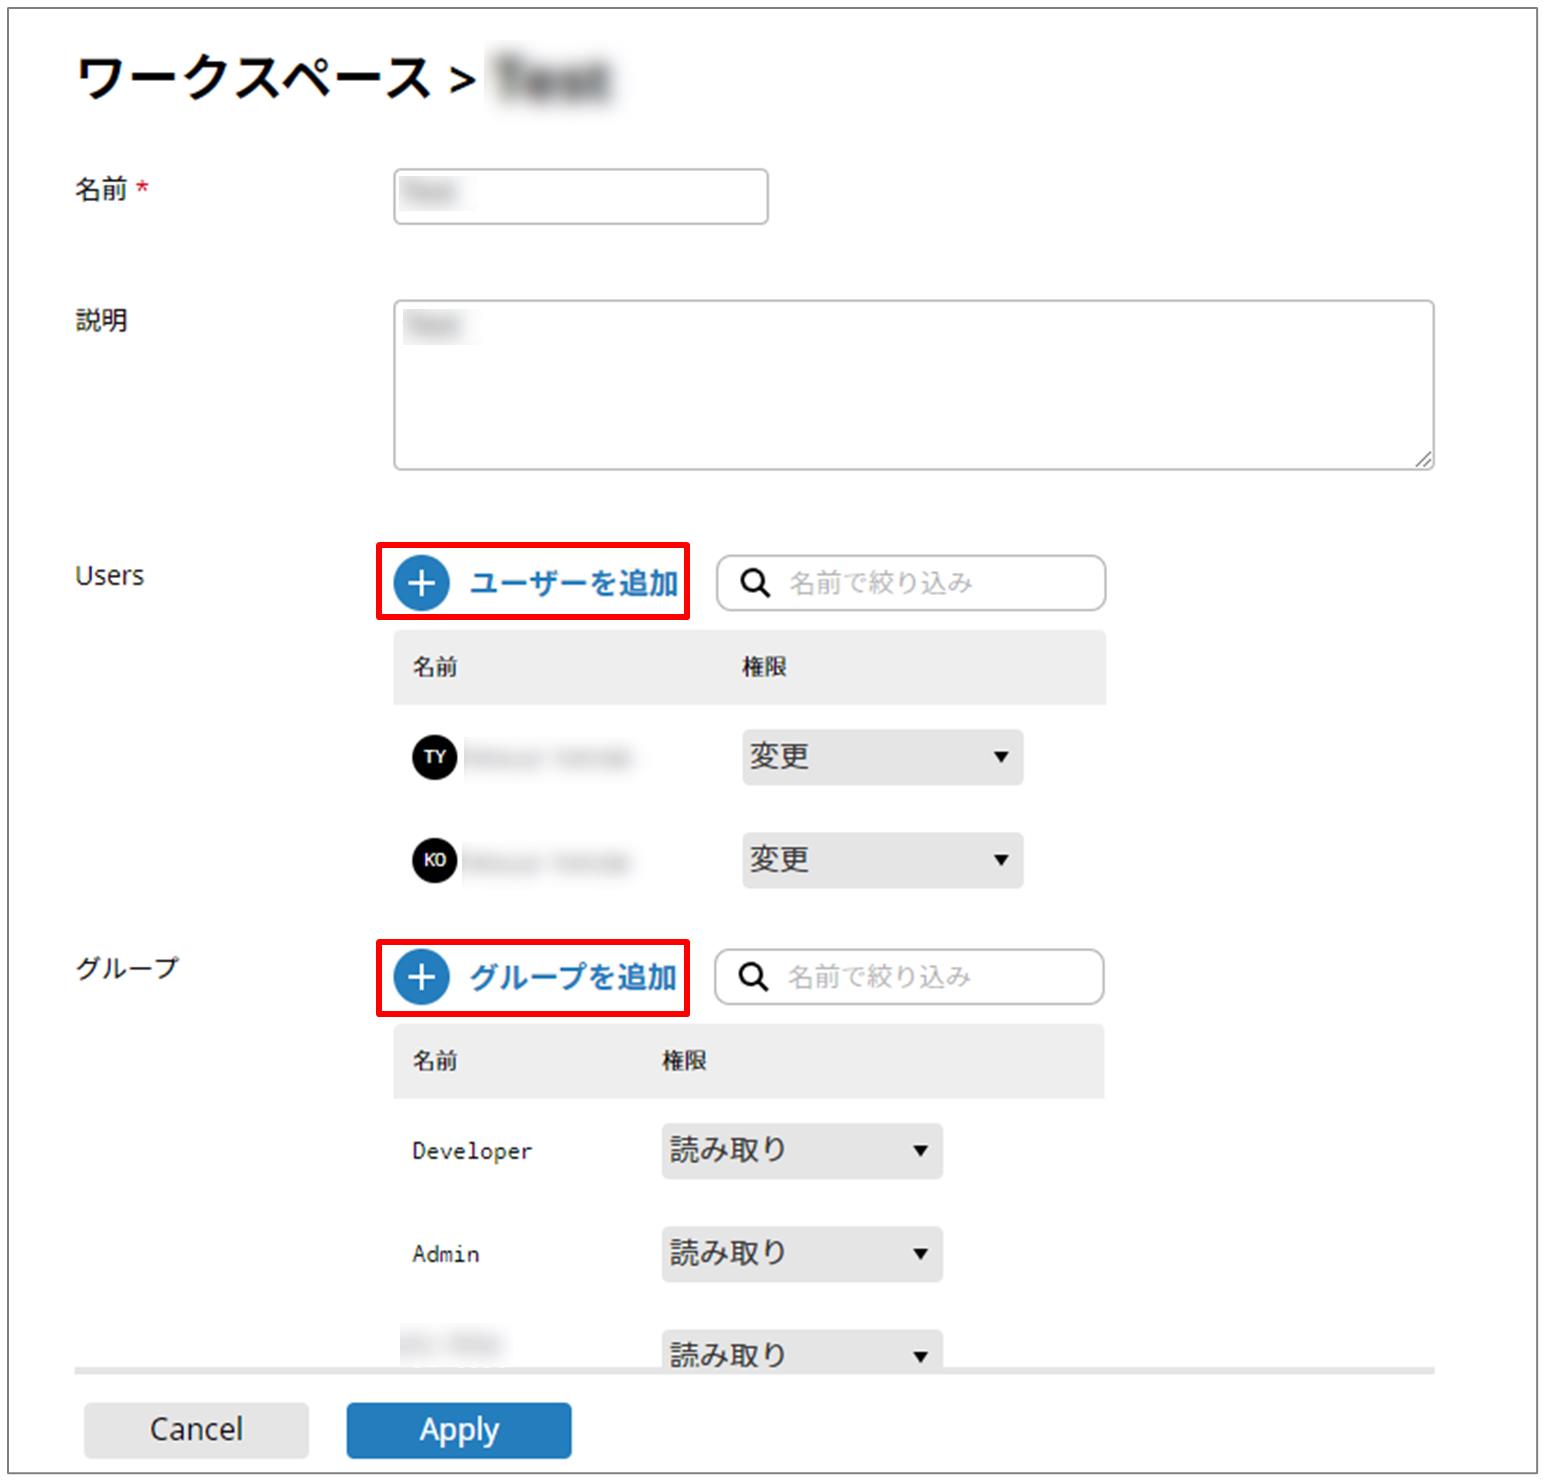
Task: Click the ユーザーを追加 link
Action: [574, 583]
